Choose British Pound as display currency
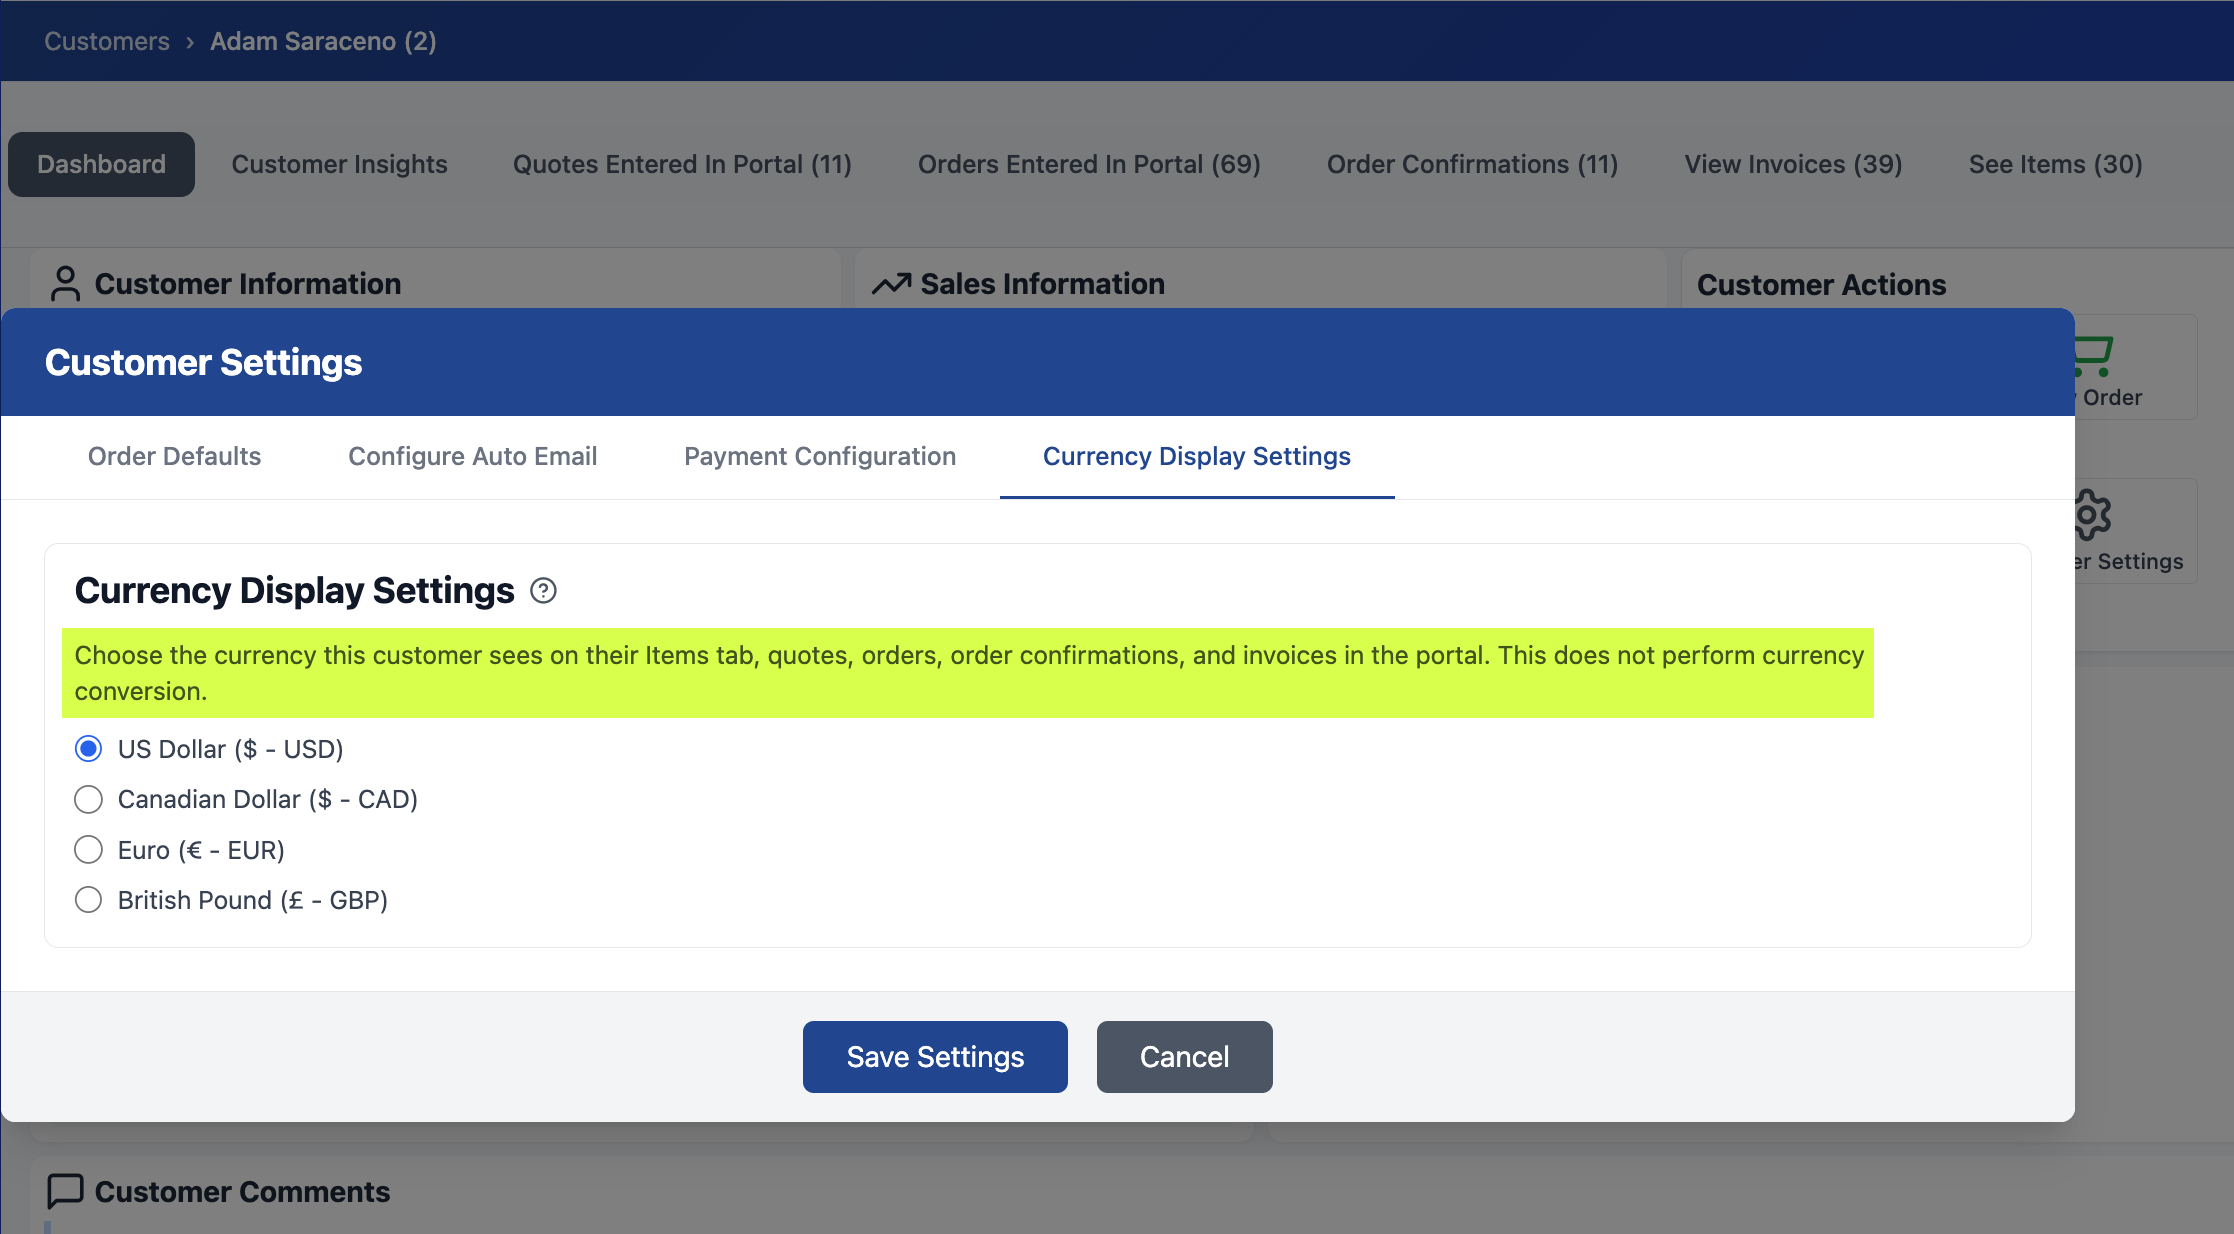 [89, 900]
